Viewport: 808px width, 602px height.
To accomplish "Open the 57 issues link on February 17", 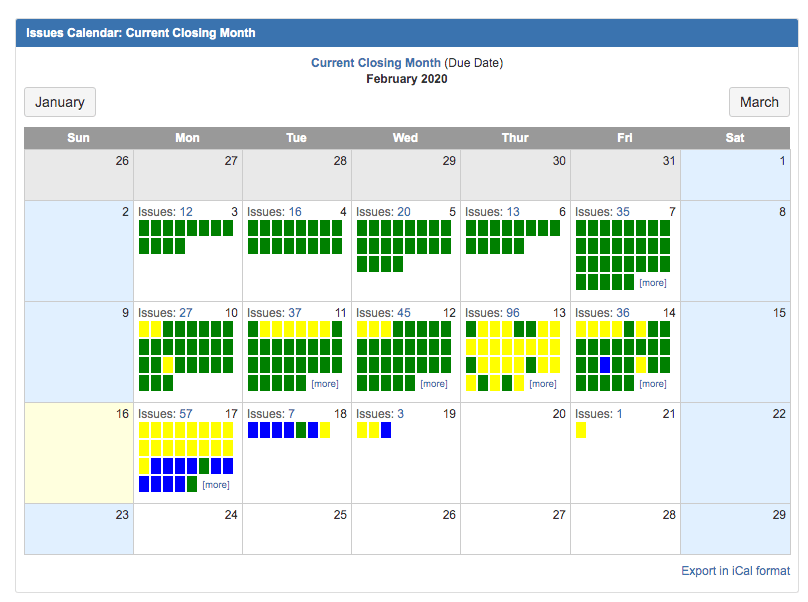I will coord(185,414).
